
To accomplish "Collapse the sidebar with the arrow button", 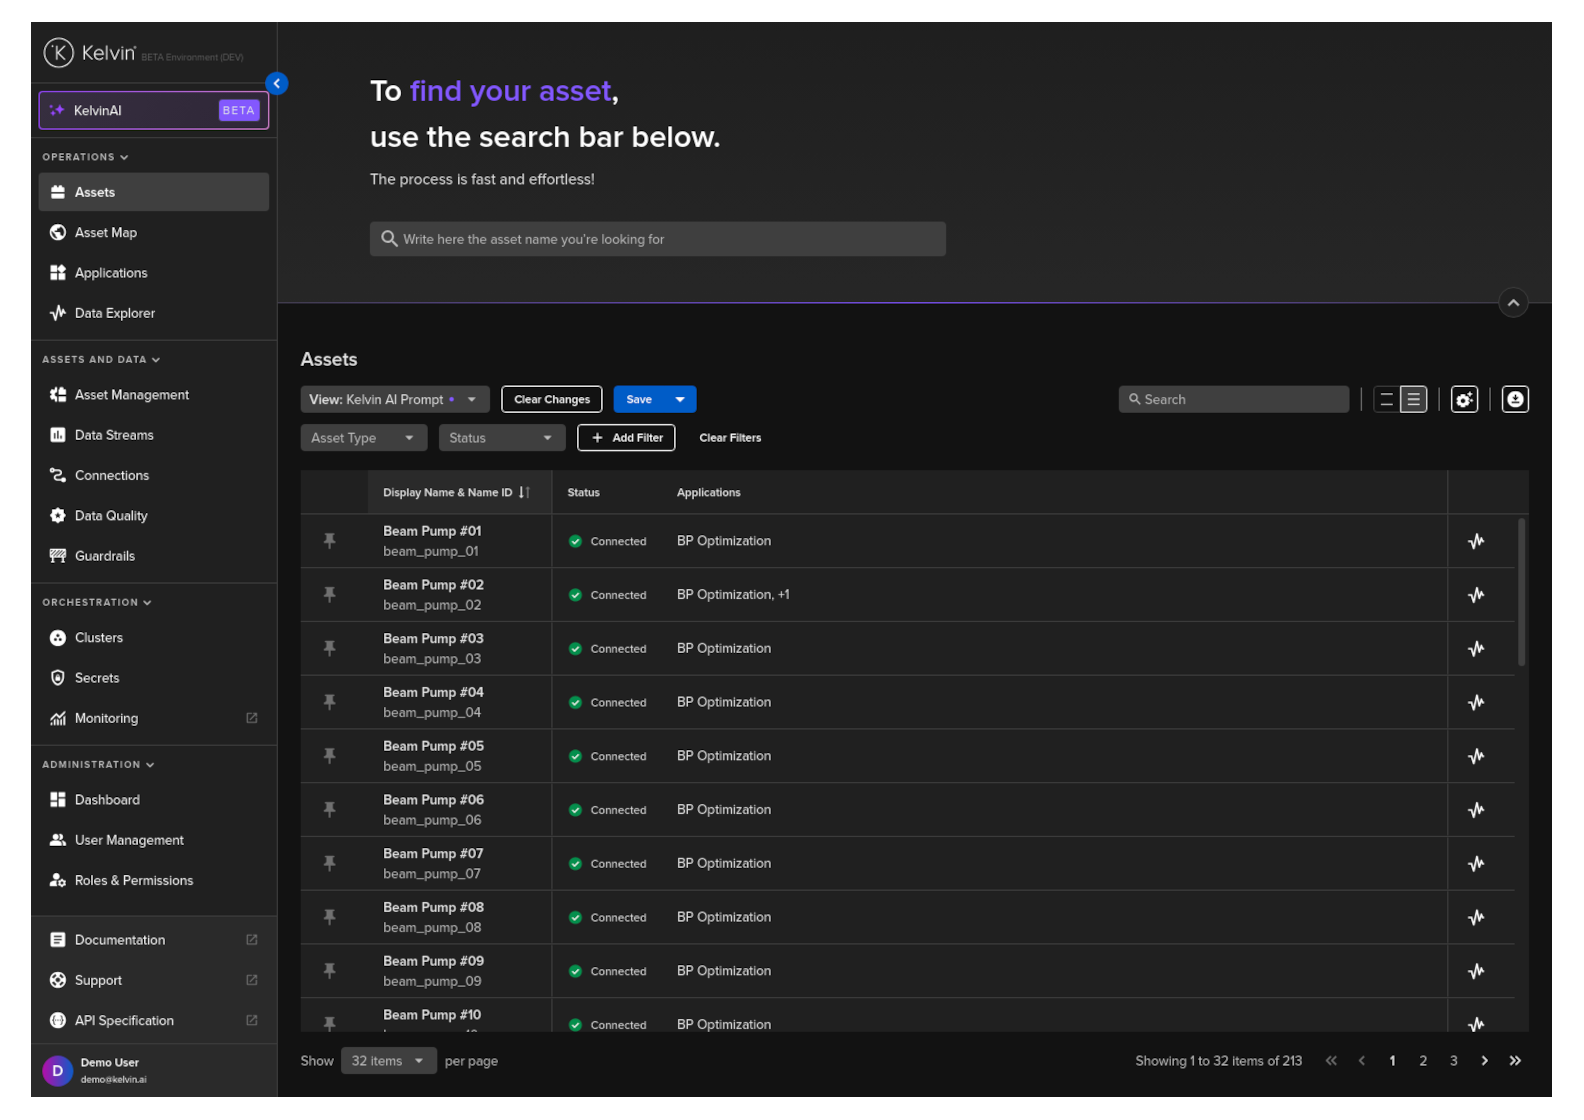I will pos(277,84).
